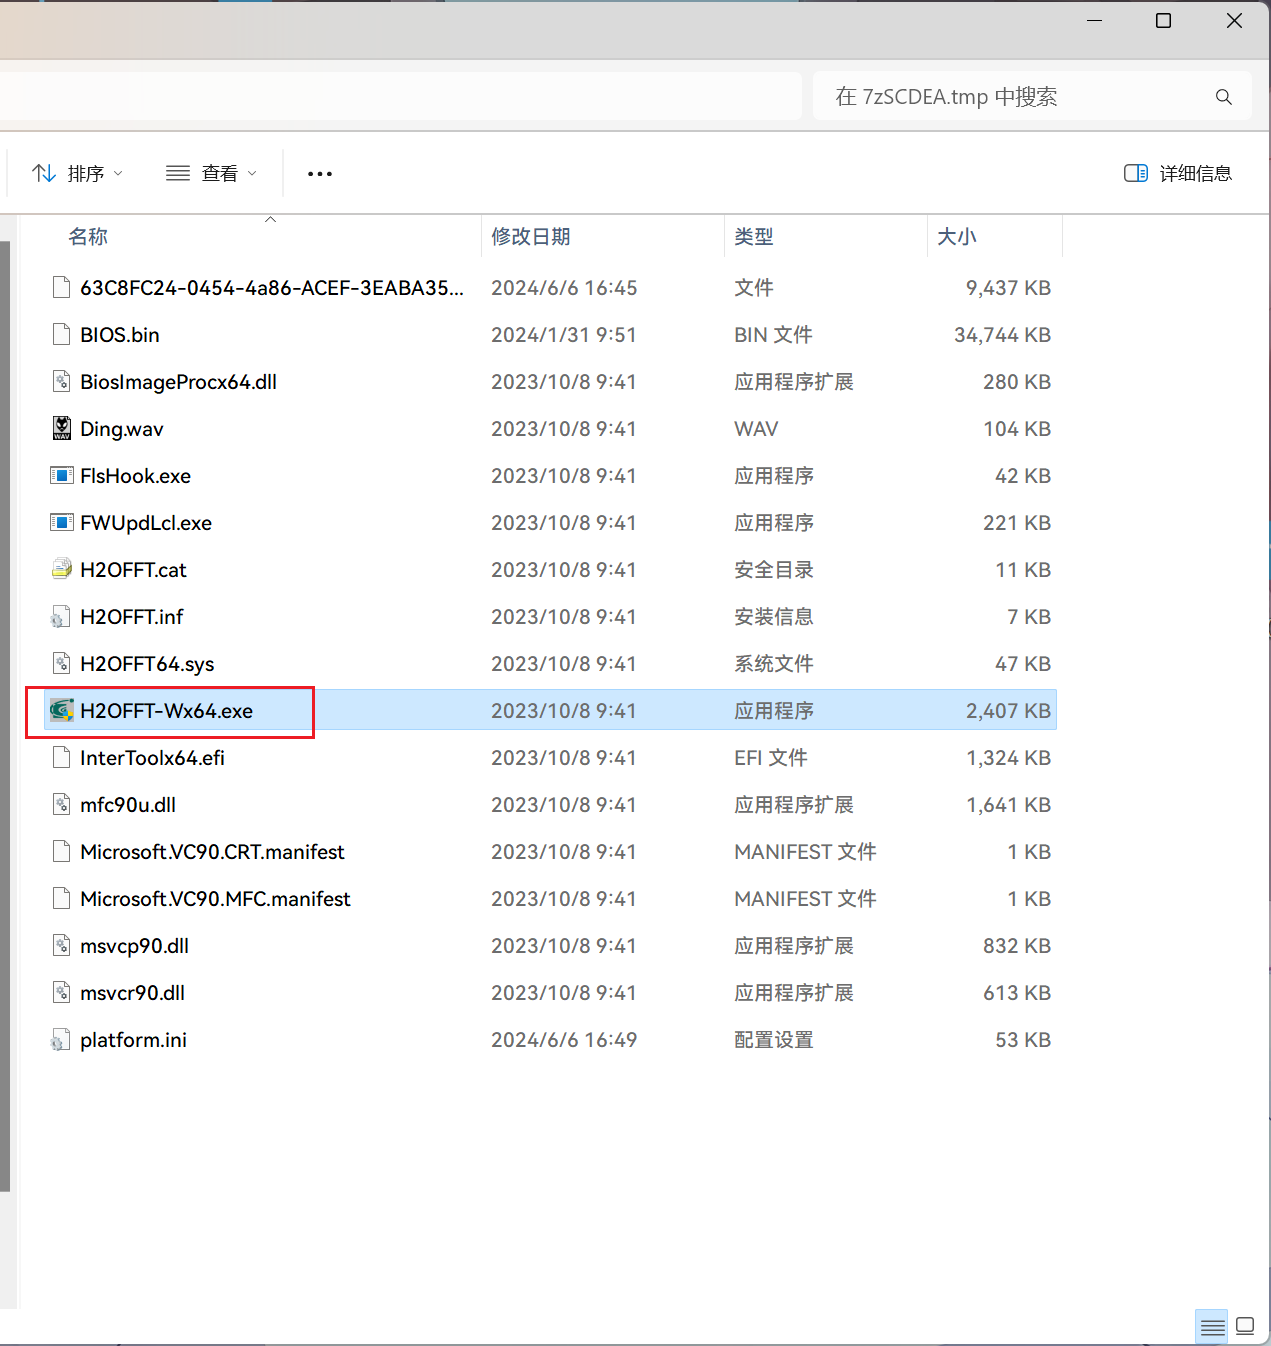Select the msvcp90.dll file icon
This screenshot has width=1271, height=1346.
pyautogui.click(x=62, y=946)
